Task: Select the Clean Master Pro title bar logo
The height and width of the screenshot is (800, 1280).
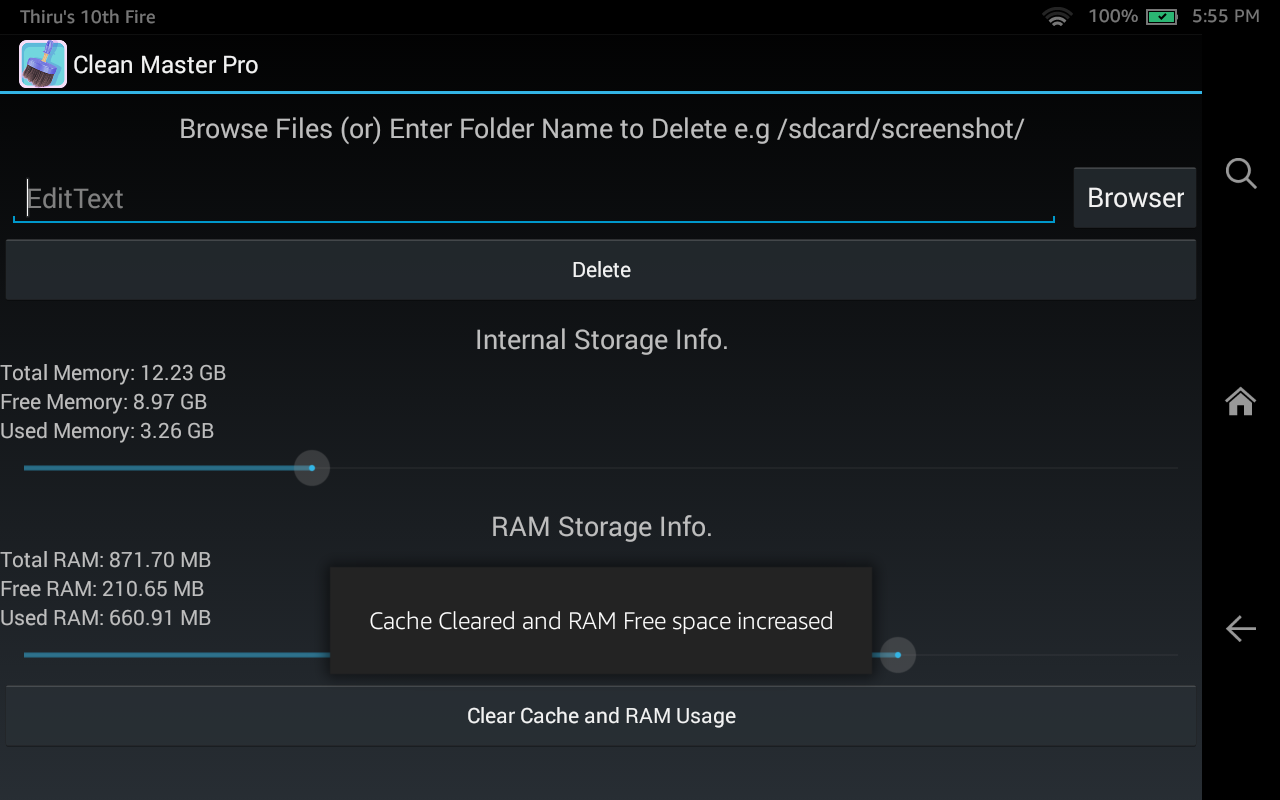Action: [42, 63]
